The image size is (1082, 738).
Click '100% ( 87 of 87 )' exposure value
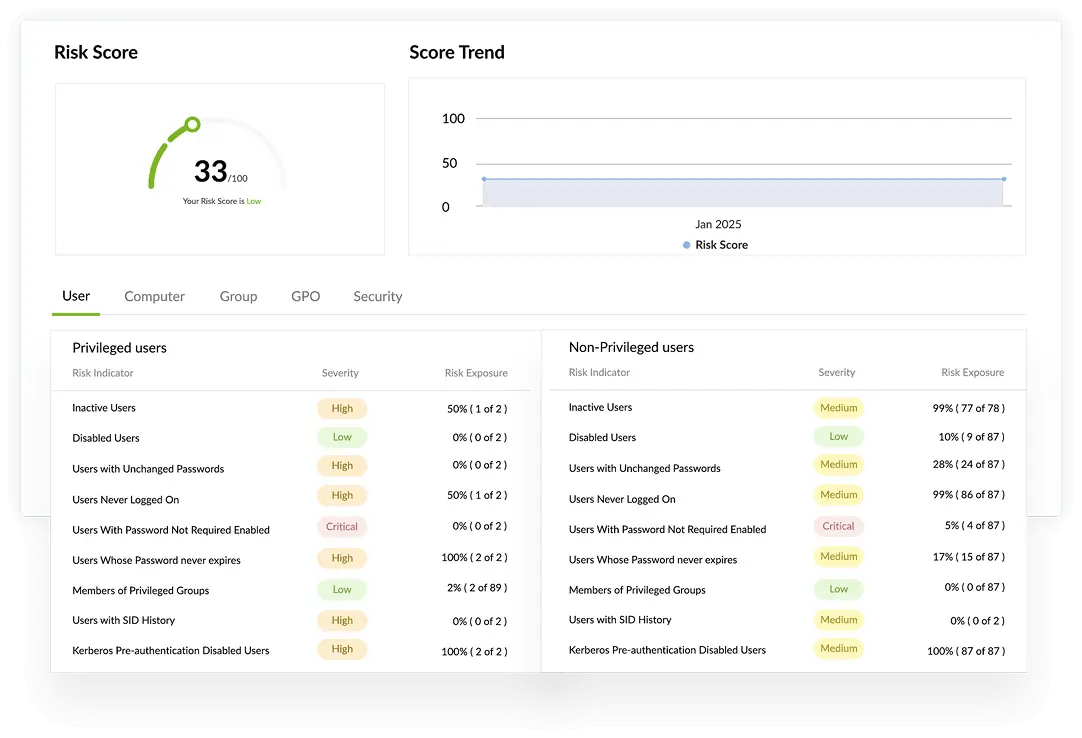pyautogui.click(x=966, y=651)
